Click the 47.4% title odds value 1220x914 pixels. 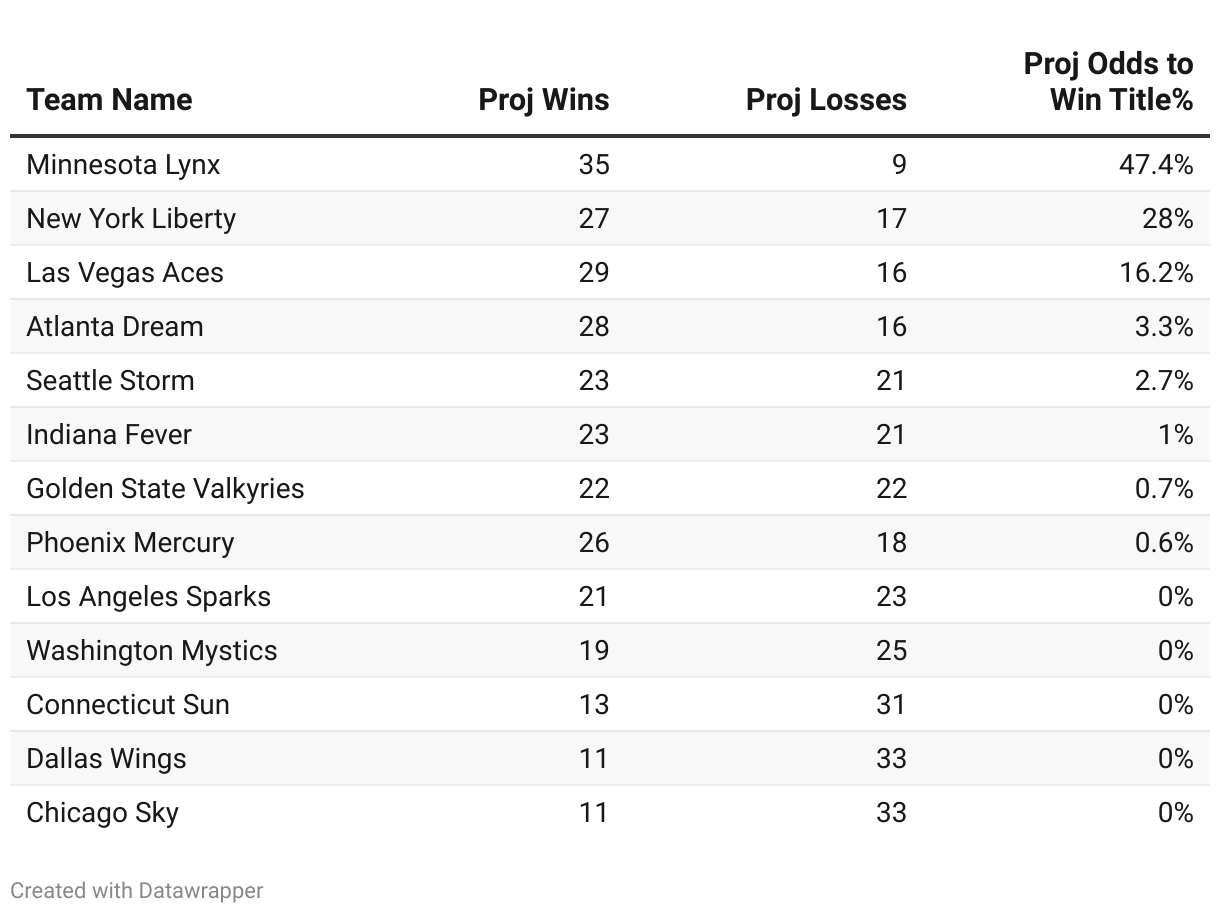(1155, 164)
